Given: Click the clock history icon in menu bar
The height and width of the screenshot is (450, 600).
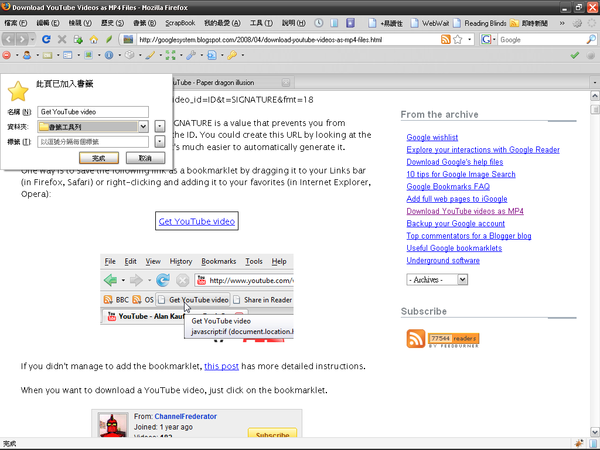Looking at the screenshot, I should 318,23.
